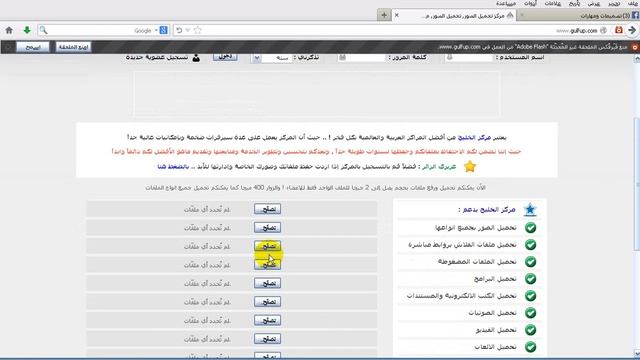
Task: Click the تحميل ملفات الفلاش بروابط مباشرة item
Action: [x=462, y=244]
